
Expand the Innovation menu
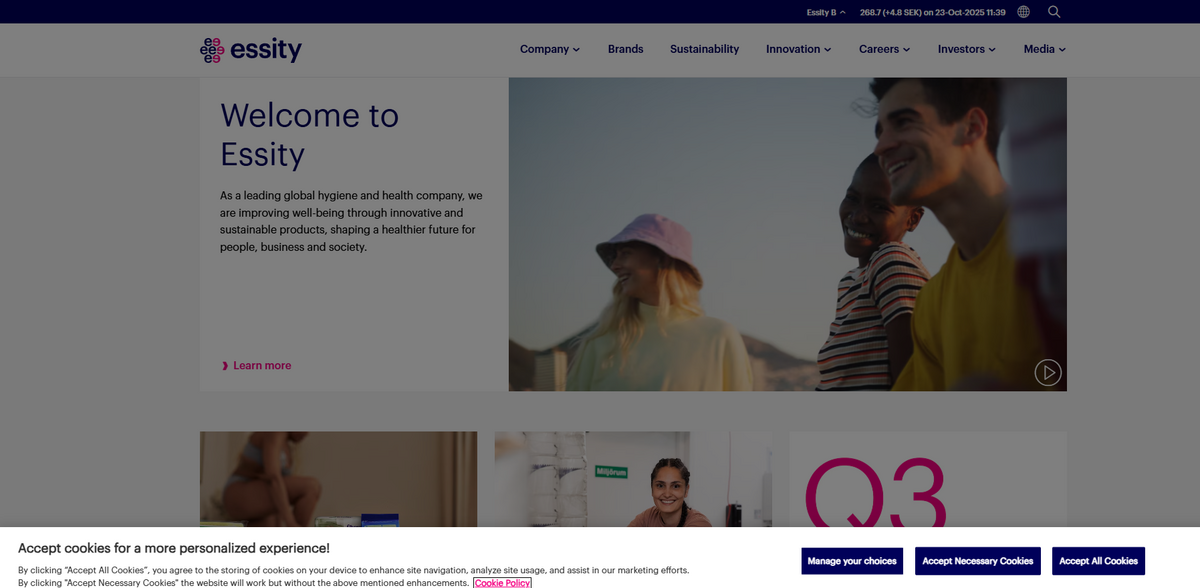click(799, 49)
